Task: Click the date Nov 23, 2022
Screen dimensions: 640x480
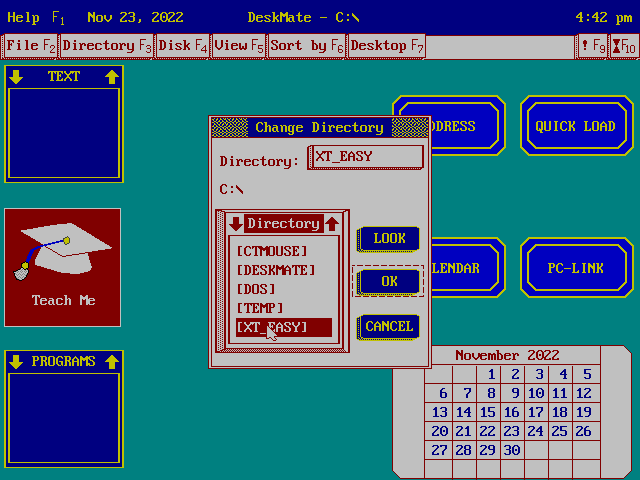Action: [136, 18]
